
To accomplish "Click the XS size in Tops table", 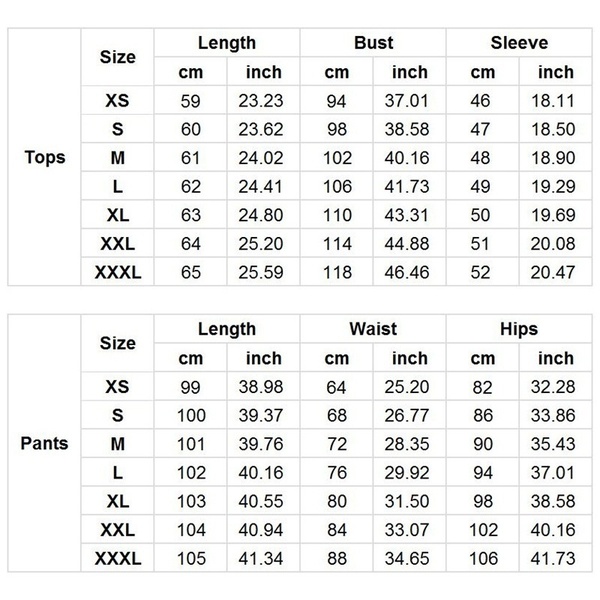I will 118,100.
